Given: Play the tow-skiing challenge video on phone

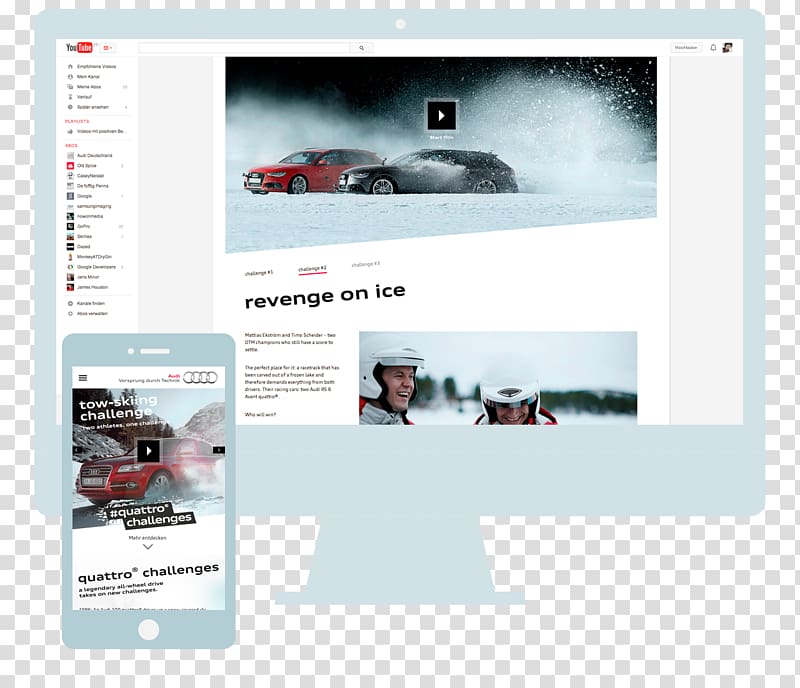Looking at the screenshot, I should click(148, 451).
